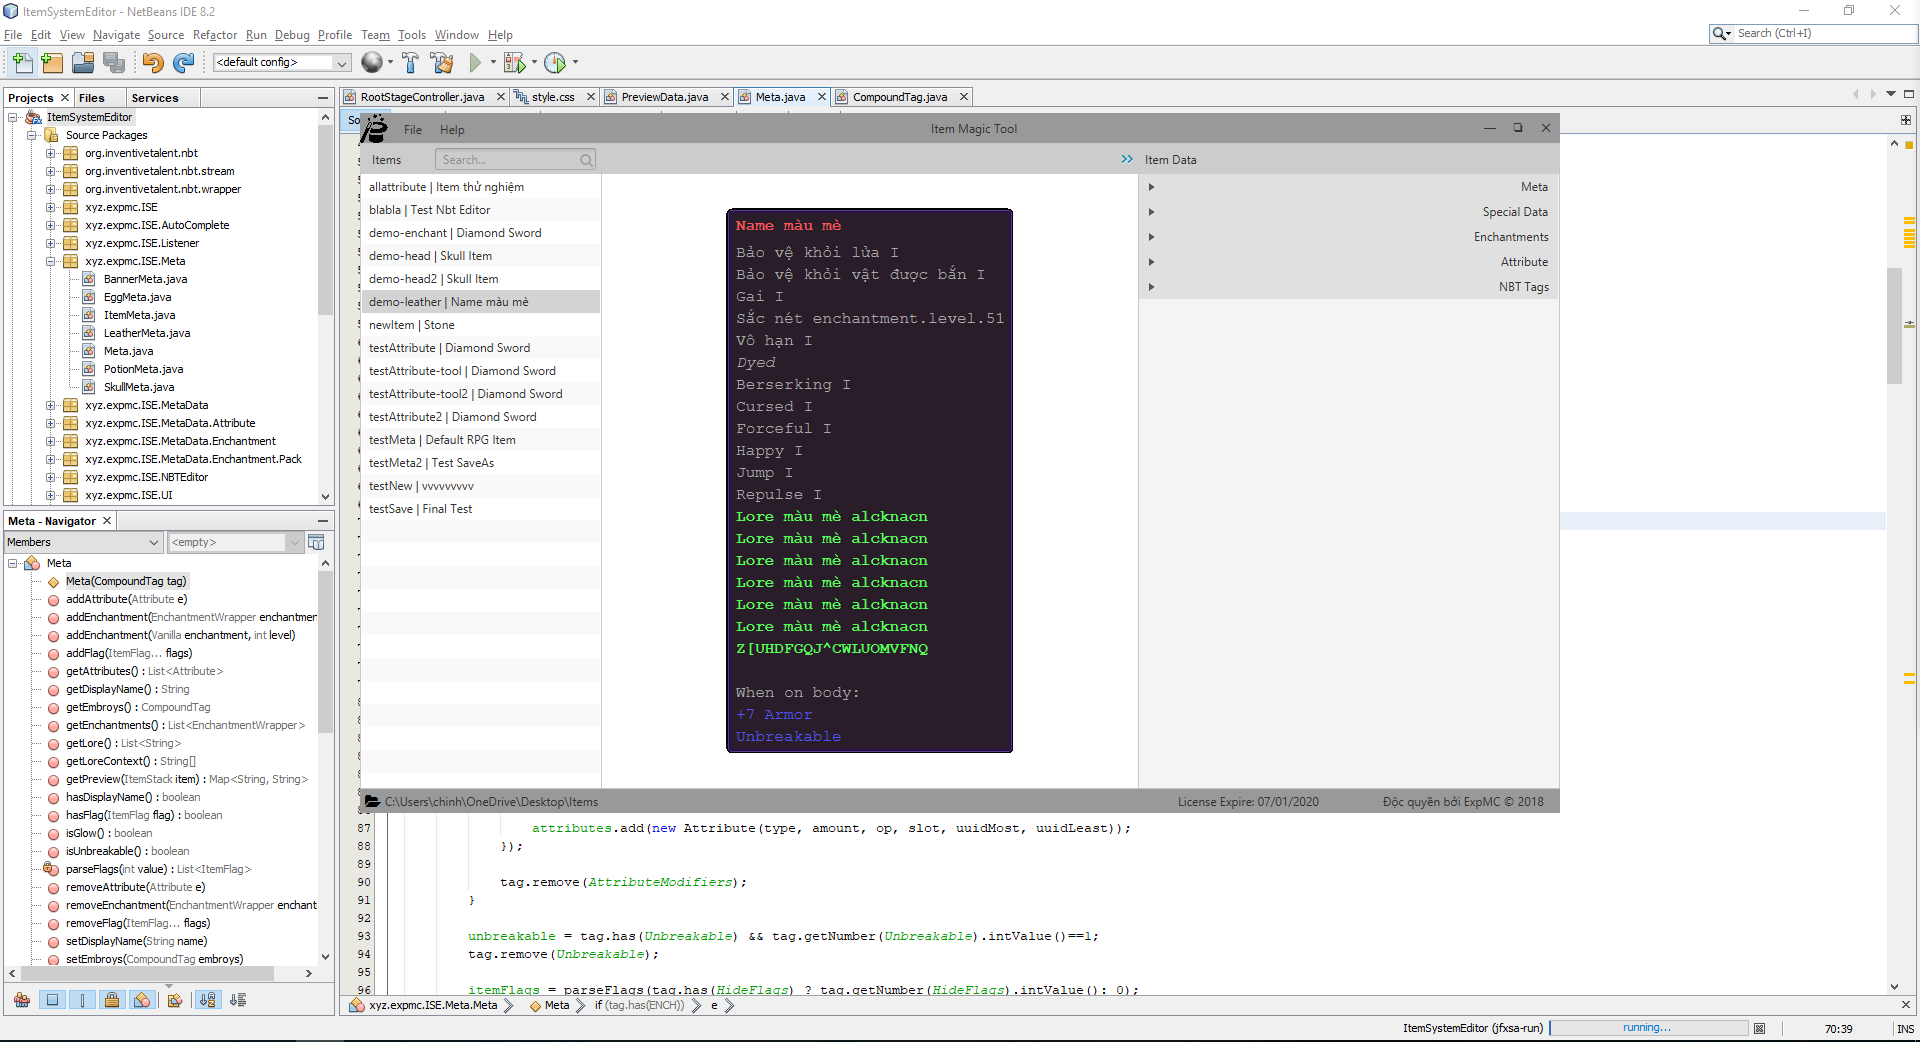Click the Profile Project clock icon

(x=555, y=63)
